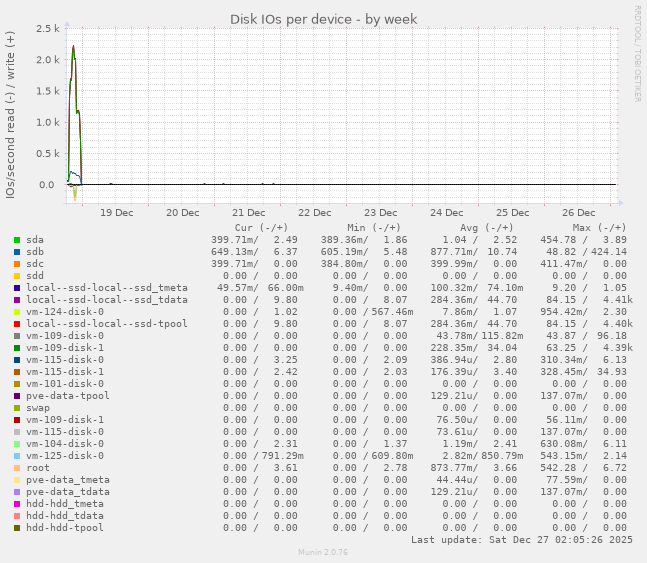Click the '0.5 k' y-axis label
This screenshot has width=647, height=563.
[48, 154]
